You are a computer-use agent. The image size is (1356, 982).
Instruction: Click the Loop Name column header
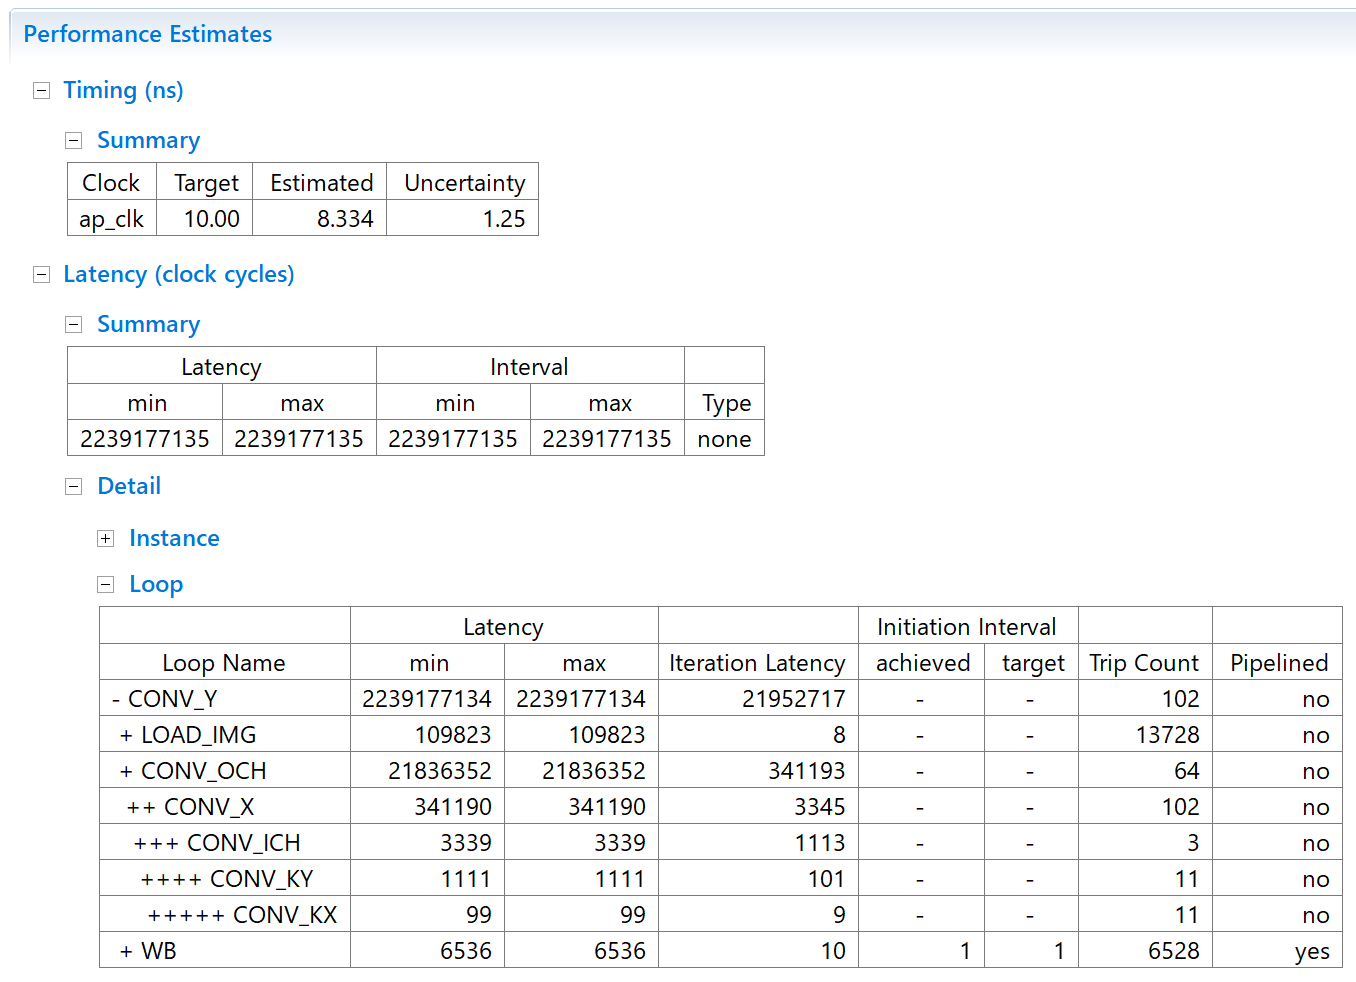pos(225,662)
